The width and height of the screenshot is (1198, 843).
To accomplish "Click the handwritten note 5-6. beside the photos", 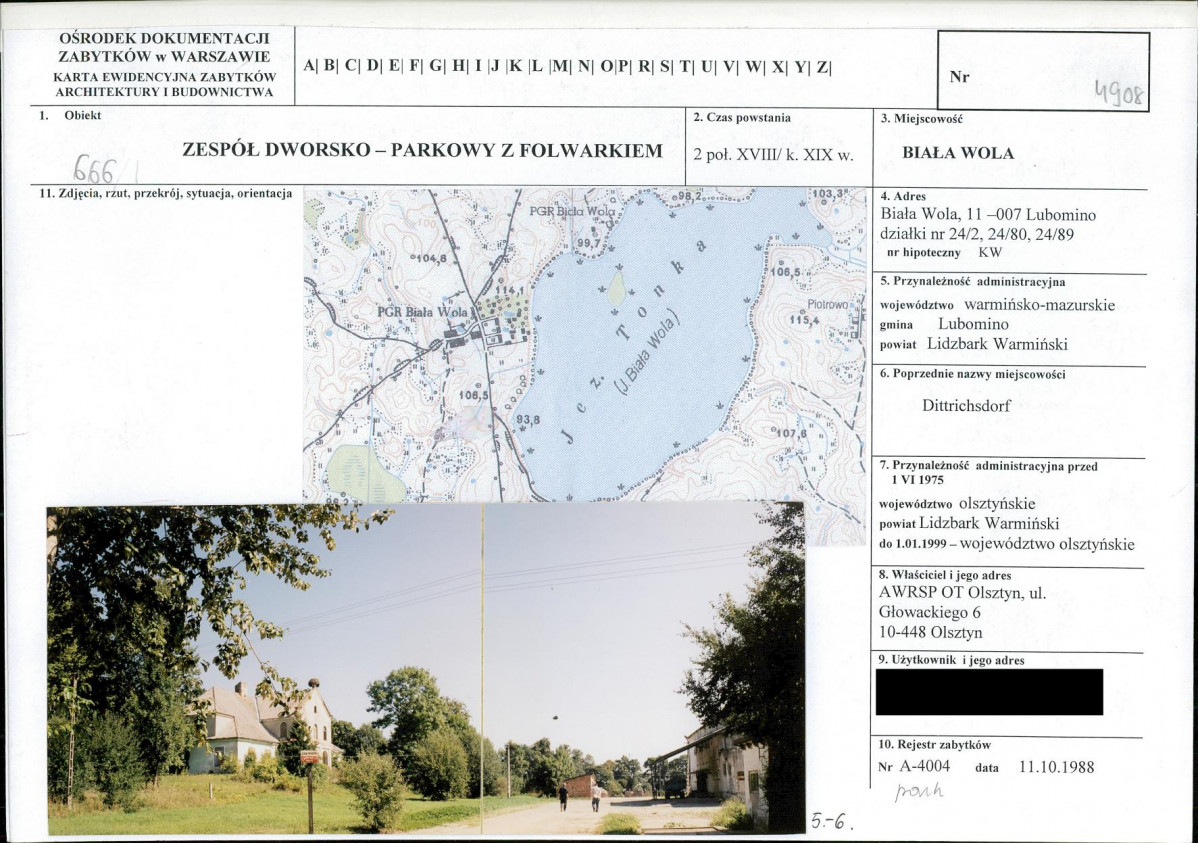I will (831, 824).
